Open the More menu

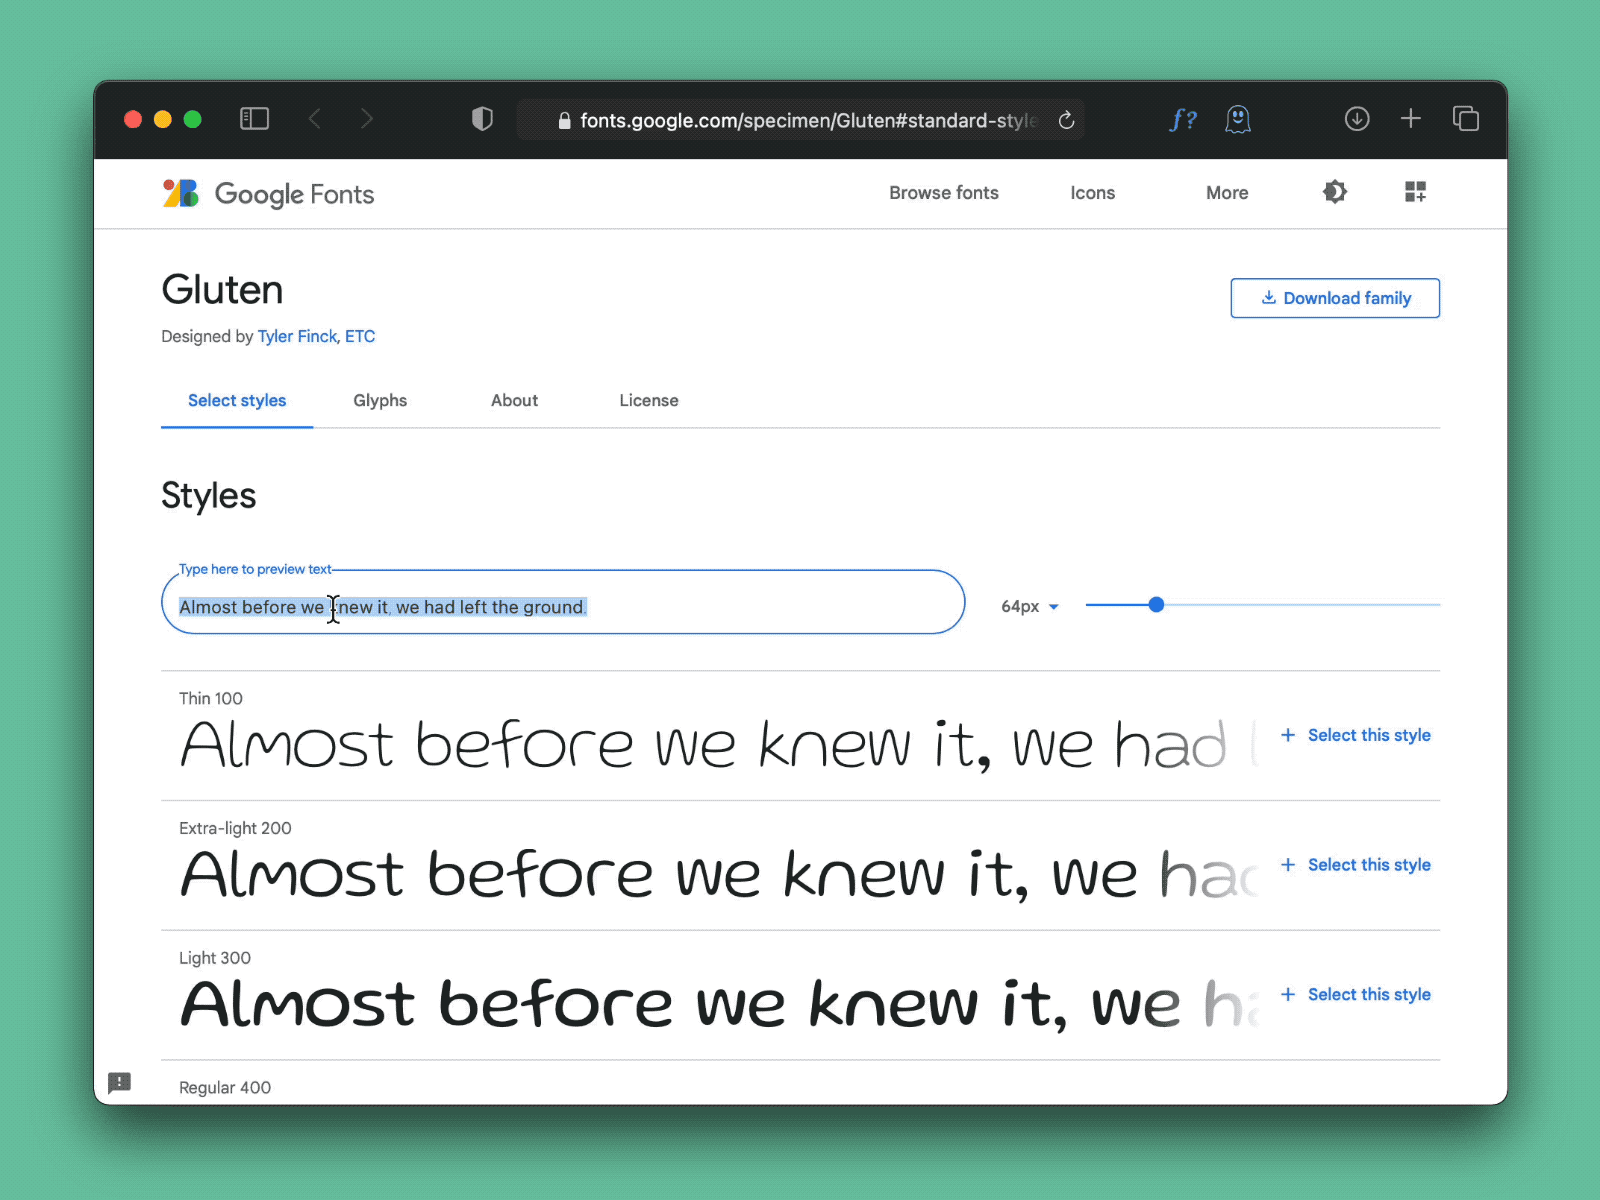tap(1227, 193)
